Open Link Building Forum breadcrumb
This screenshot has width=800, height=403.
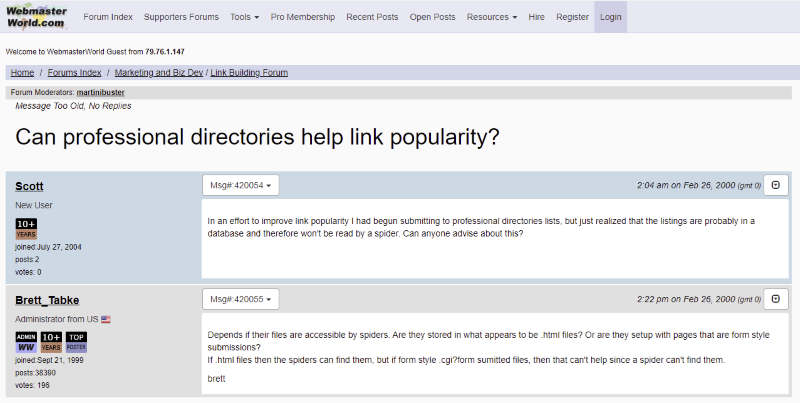[249, 72]
